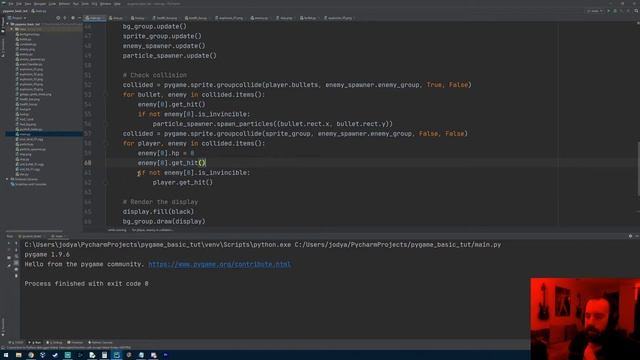Click the locate-opened-file target icon in Project panel
The height and width of the screenshot is (360, 640).
58,18
